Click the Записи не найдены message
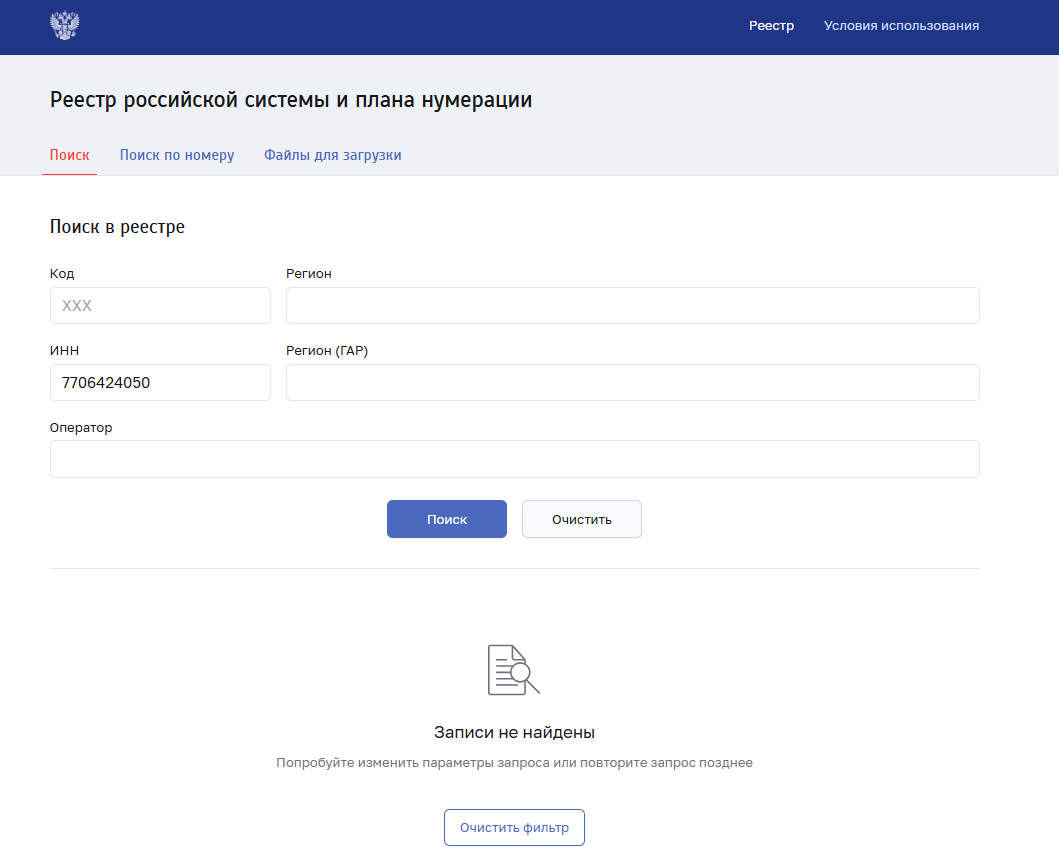1059x860 pixels. coord(514,732)
